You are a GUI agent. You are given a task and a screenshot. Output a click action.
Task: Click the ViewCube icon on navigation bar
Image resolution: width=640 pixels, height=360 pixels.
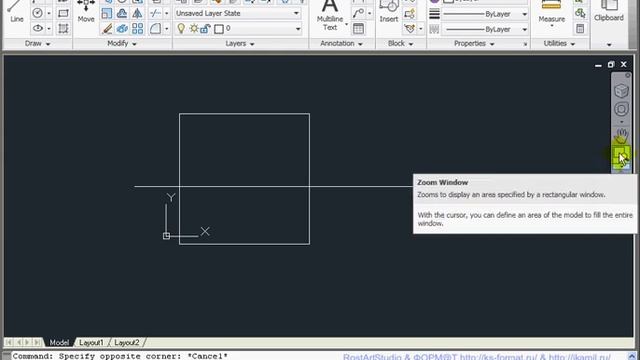tap(621, 91)
